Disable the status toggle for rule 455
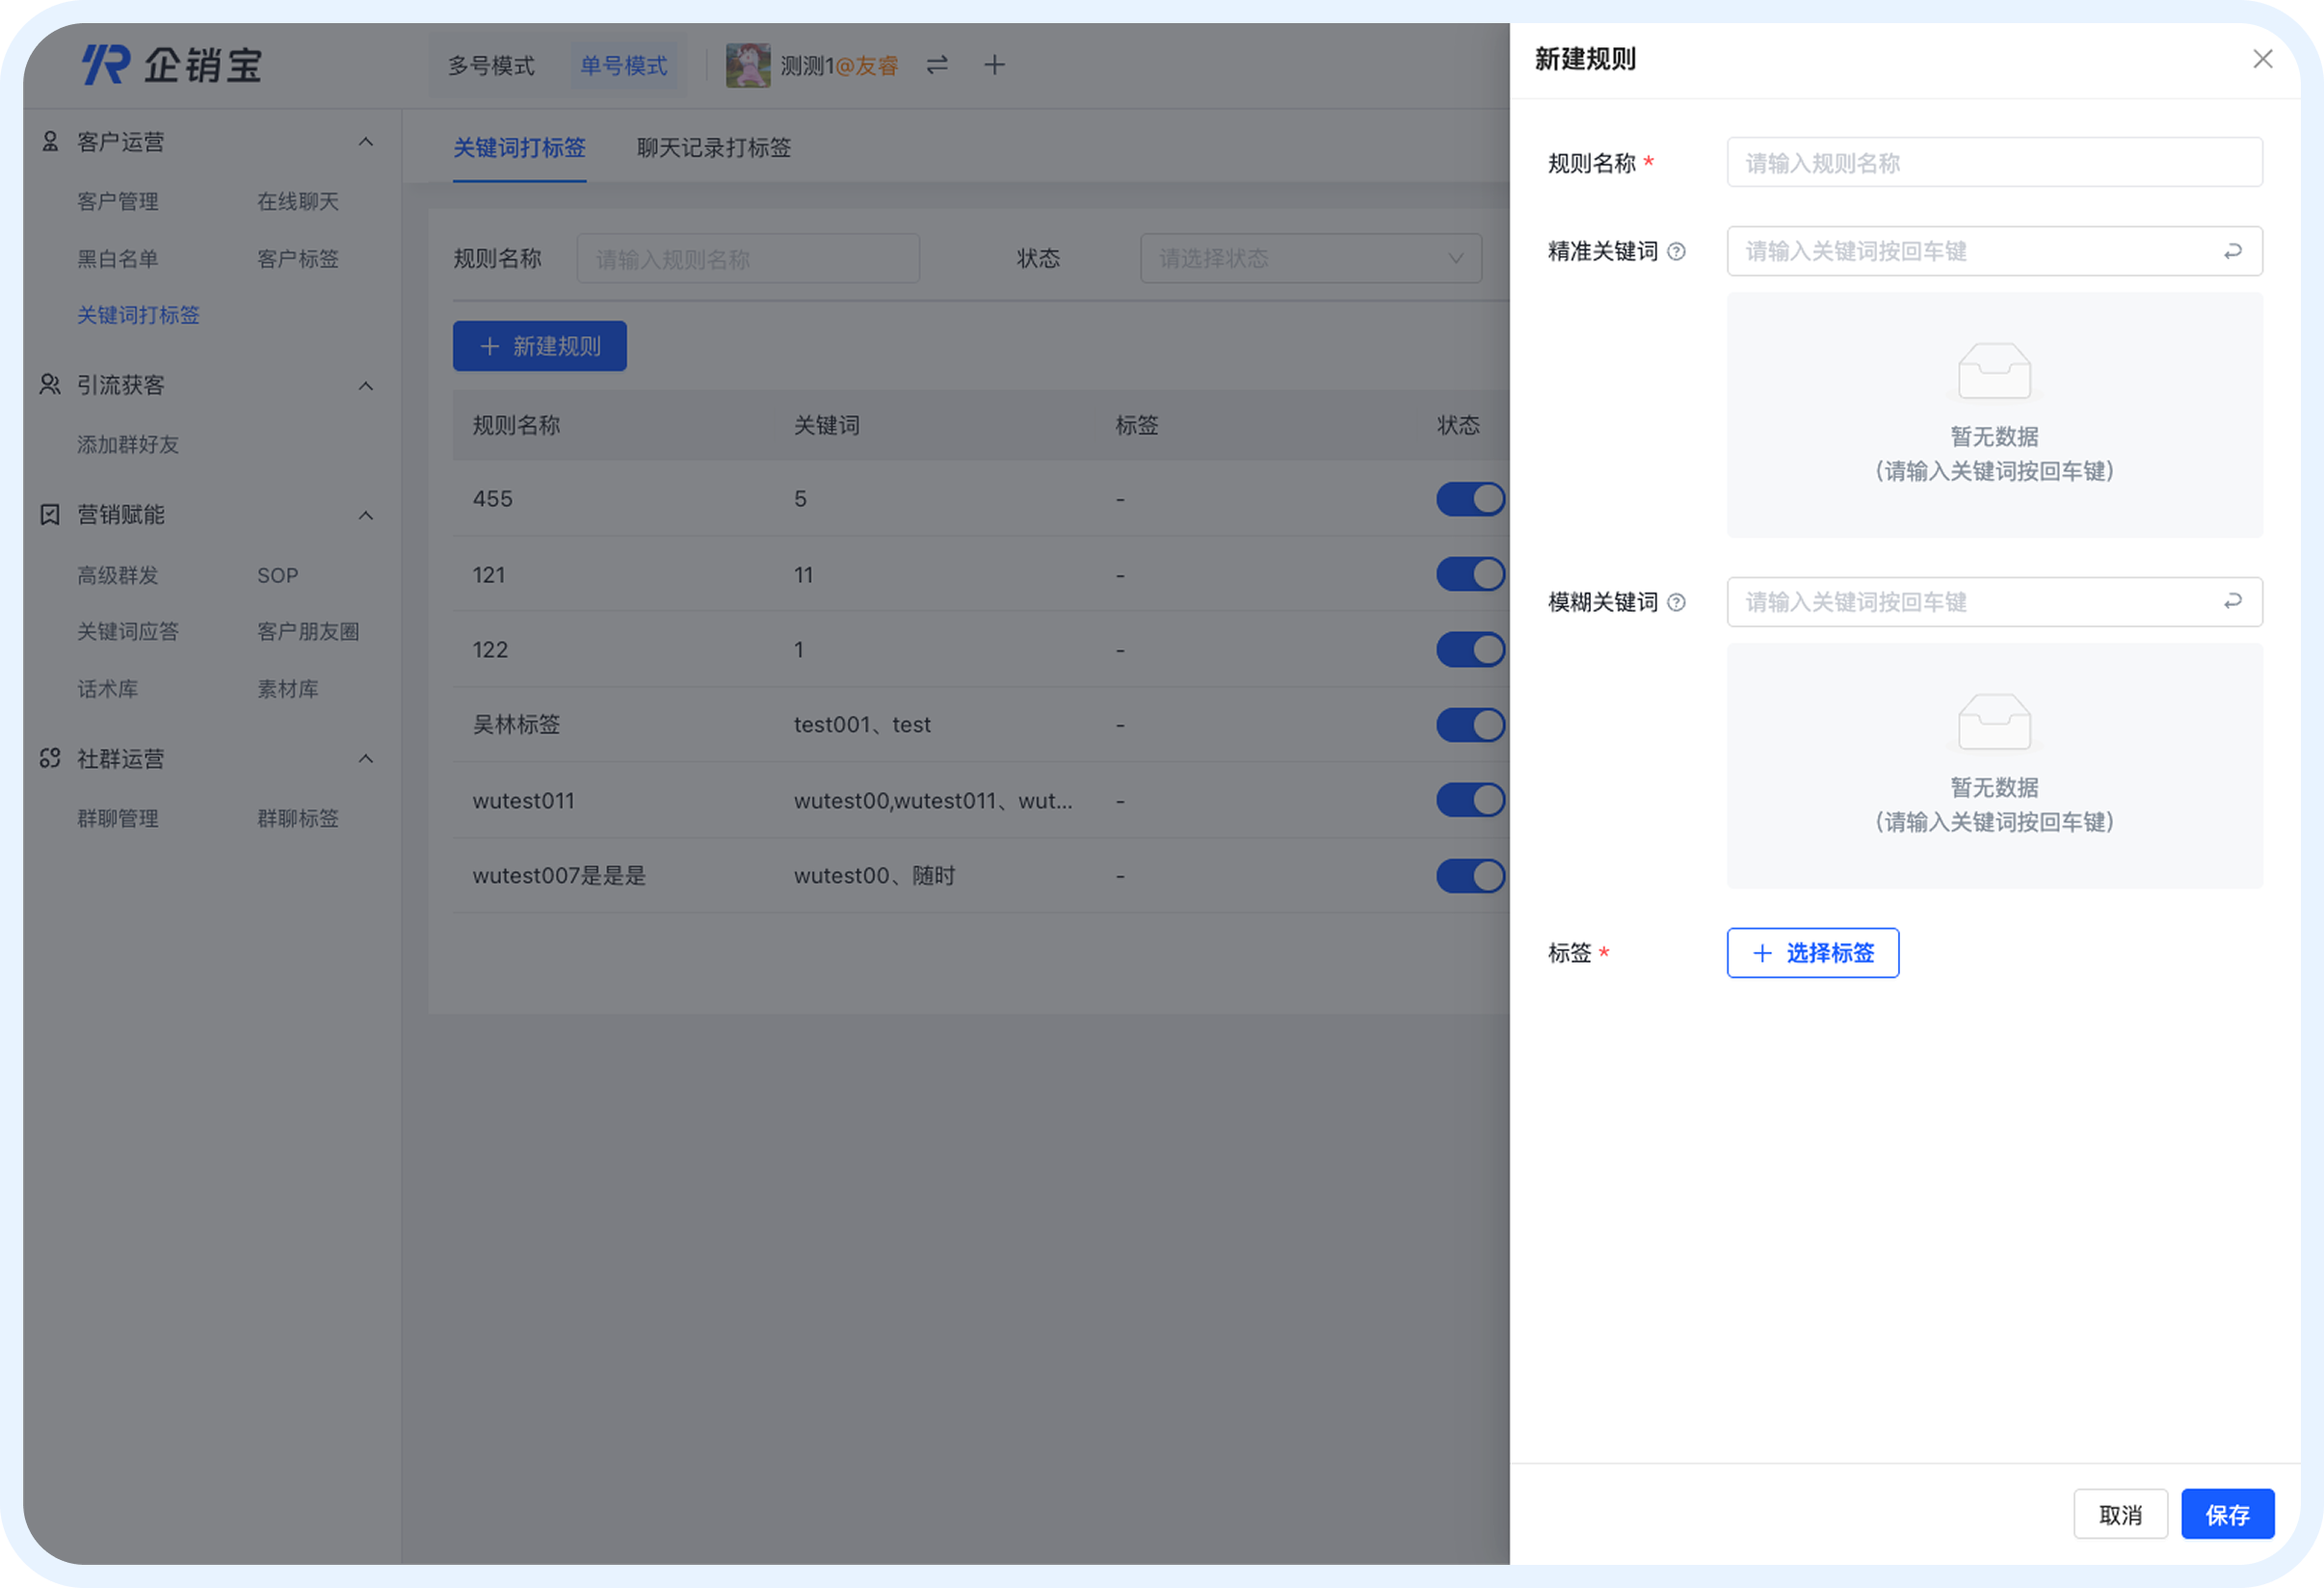 (x=1470, y=499)
